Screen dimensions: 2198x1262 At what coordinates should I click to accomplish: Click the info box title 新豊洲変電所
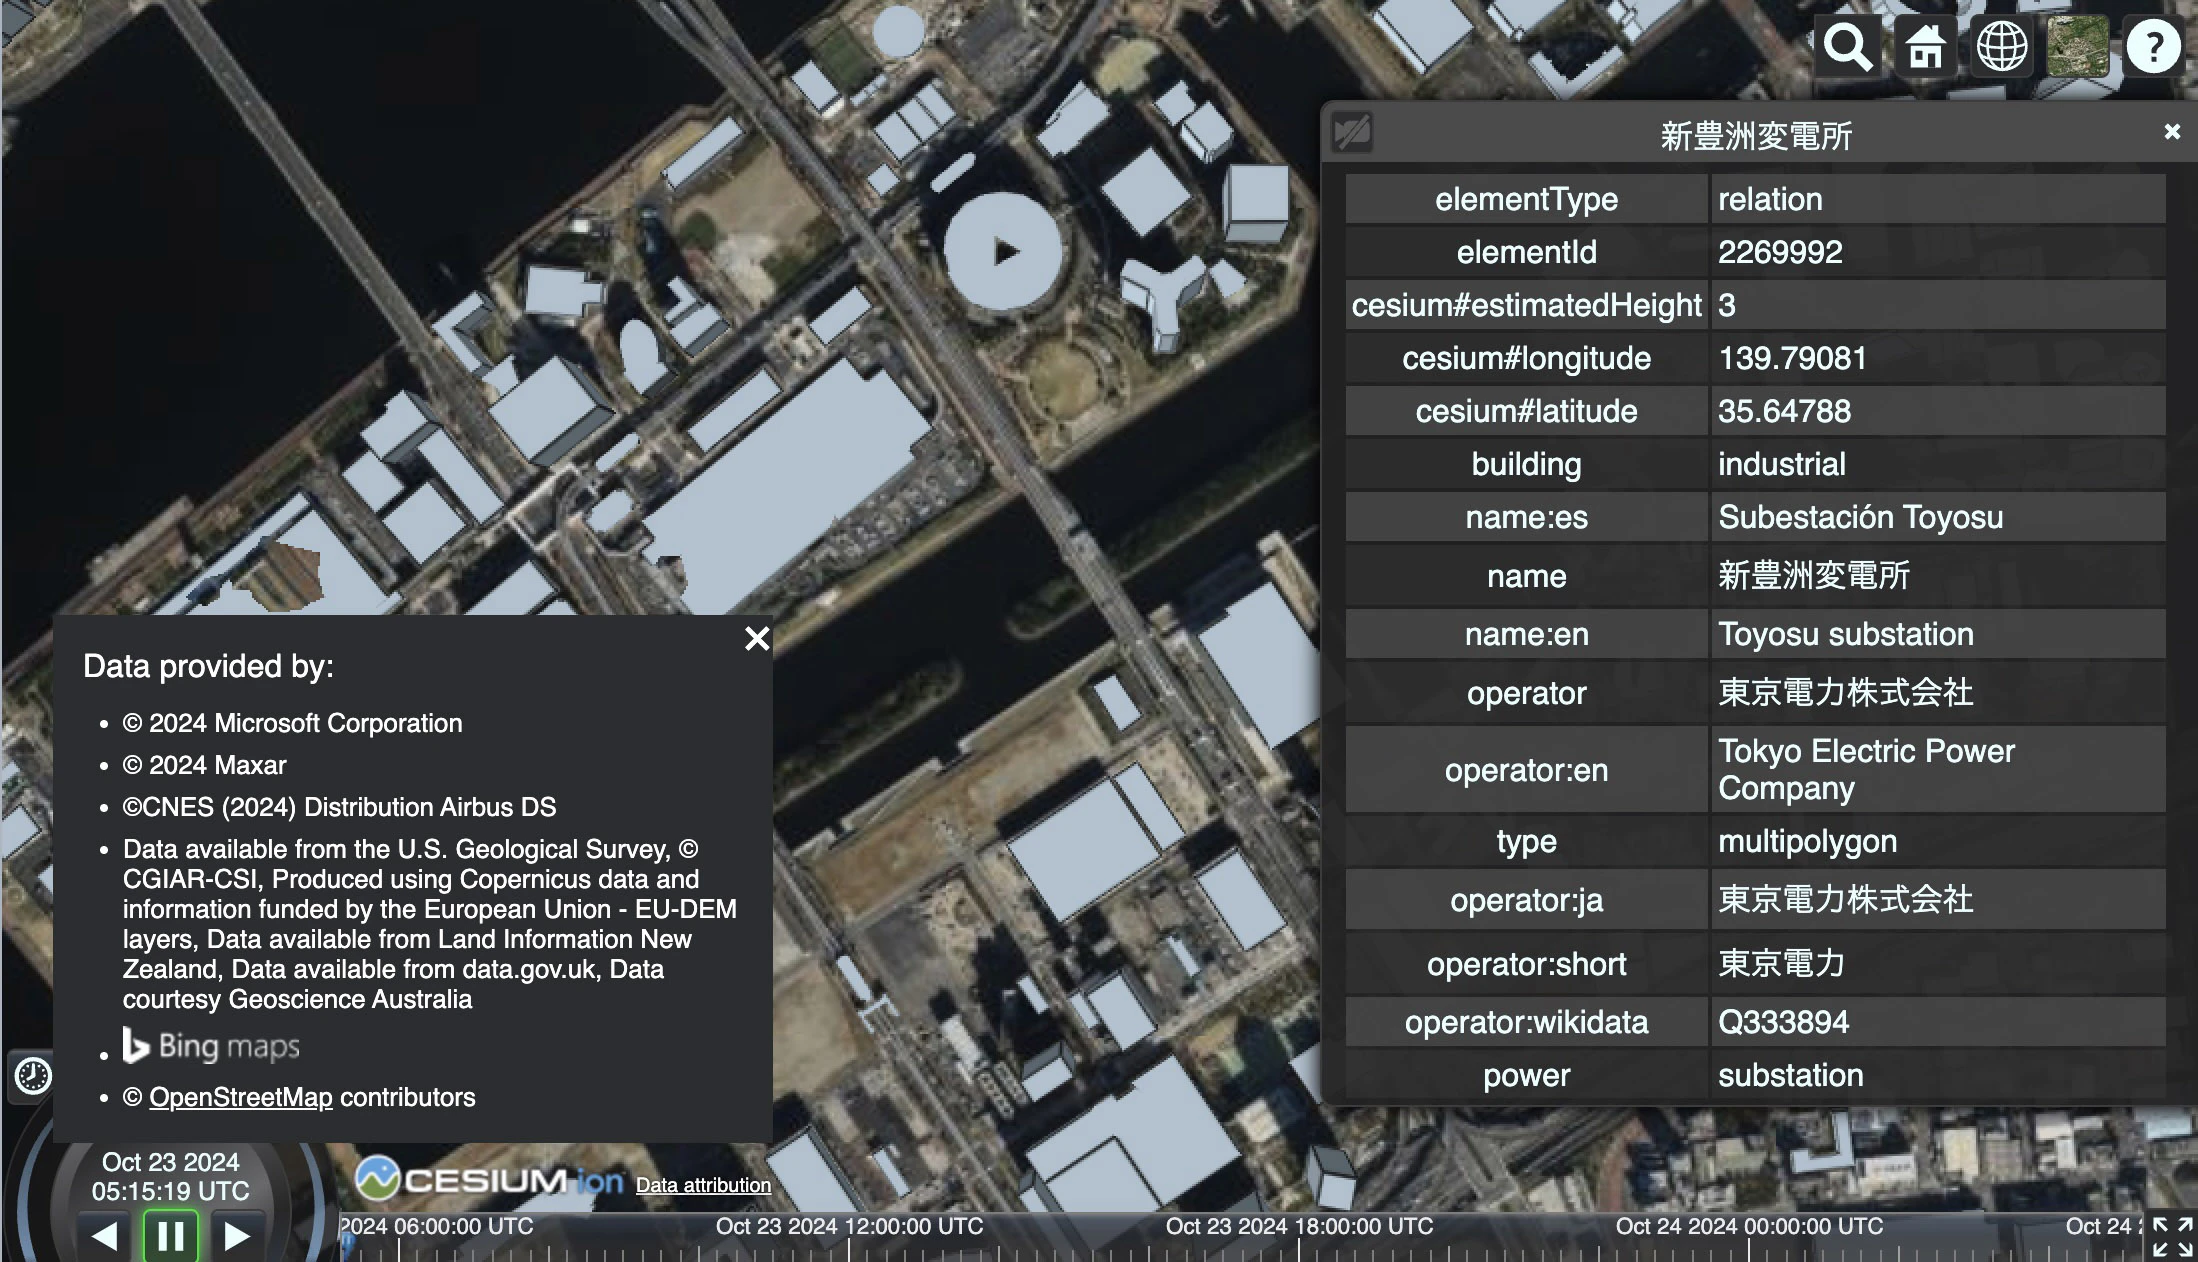click(1756, 135)
